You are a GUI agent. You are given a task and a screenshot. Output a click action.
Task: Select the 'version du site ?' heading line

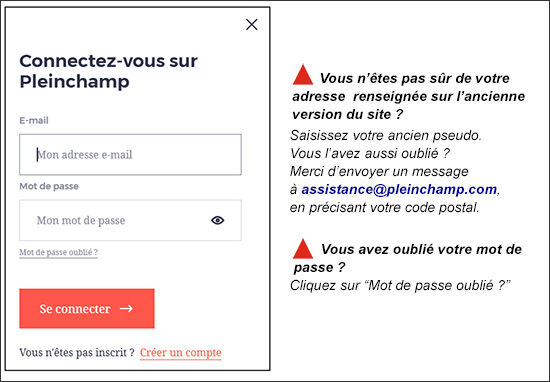click(x=348, y=114)
